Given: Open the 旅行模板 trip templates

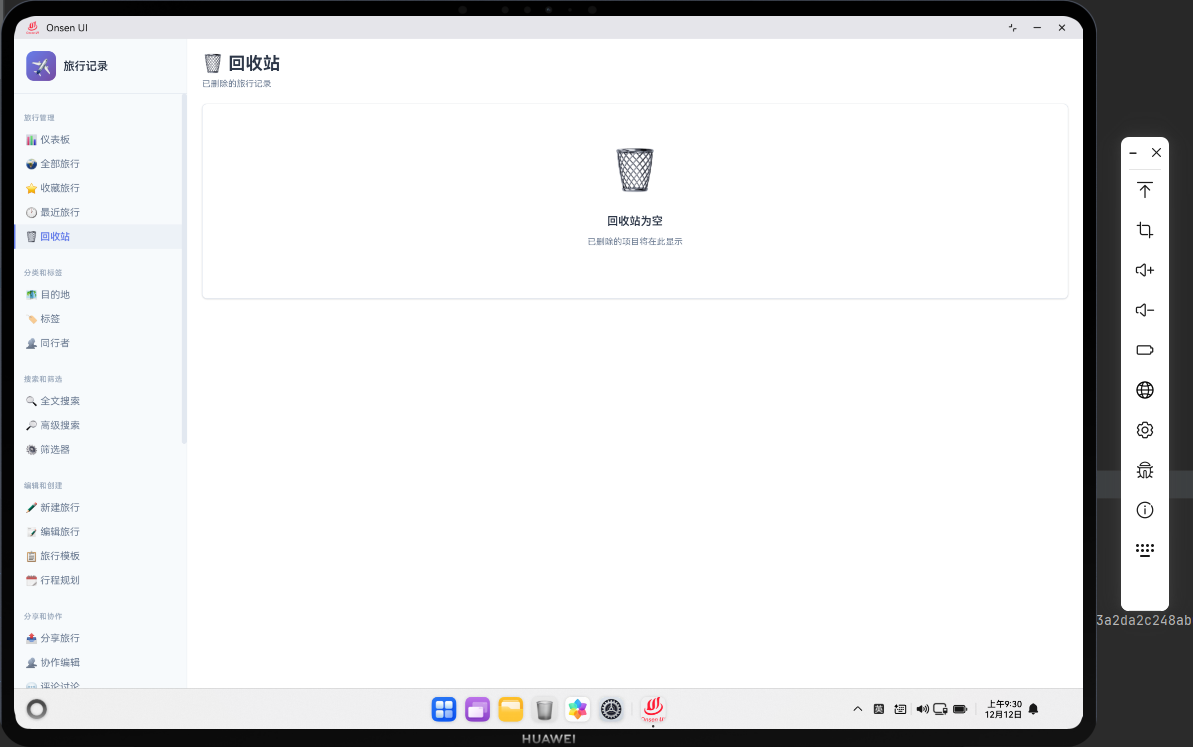Looking at the screenshot, I should tap(58, 555).
